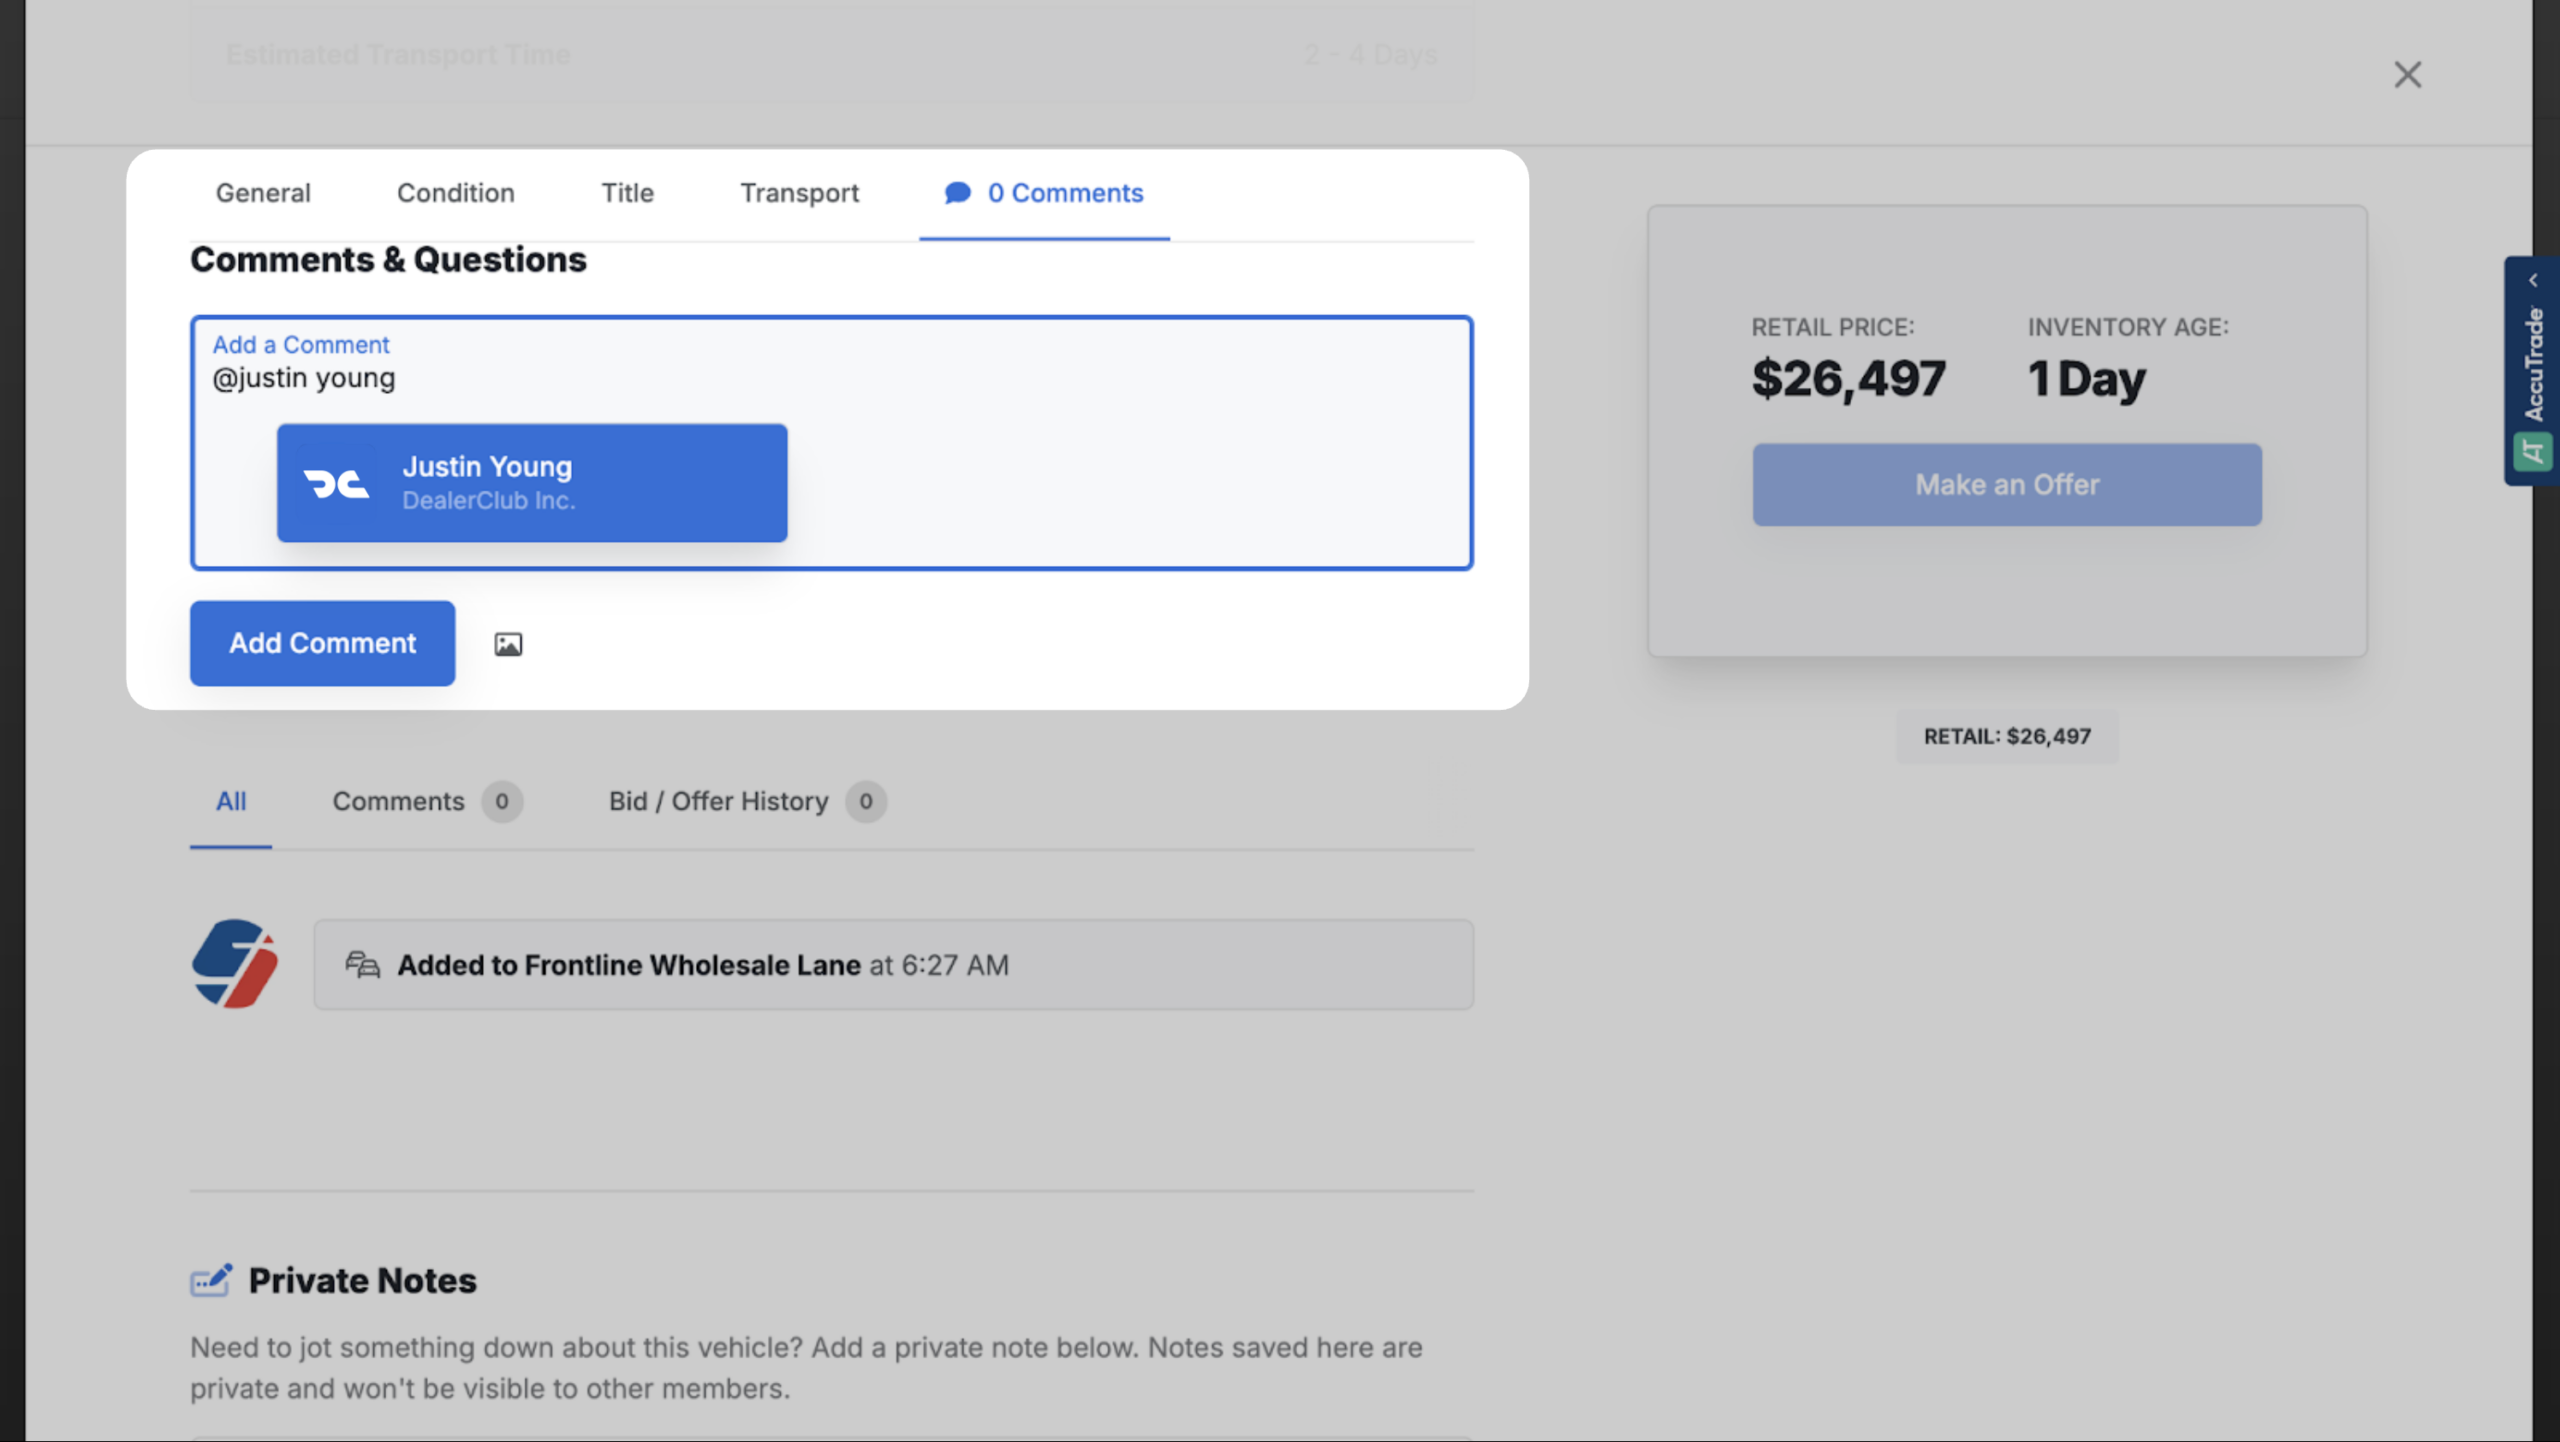Click Make an Offer button
This screenshot has width=2560, height=1442.
pos(2007,485)
